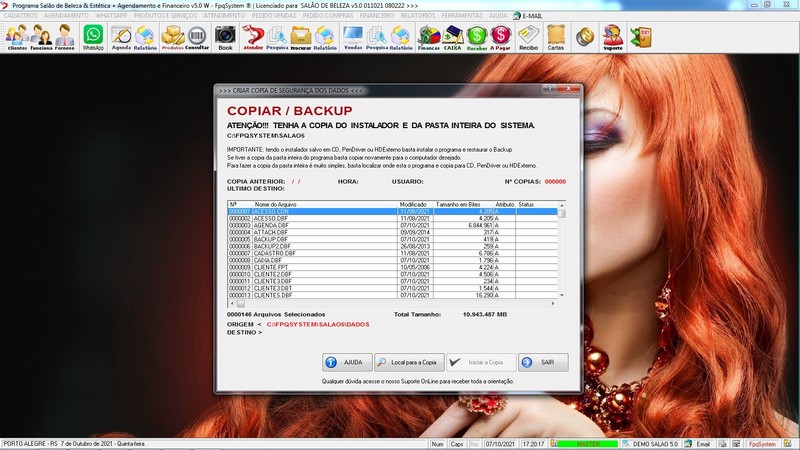Click the printer icon in status bar

point(722,444)
